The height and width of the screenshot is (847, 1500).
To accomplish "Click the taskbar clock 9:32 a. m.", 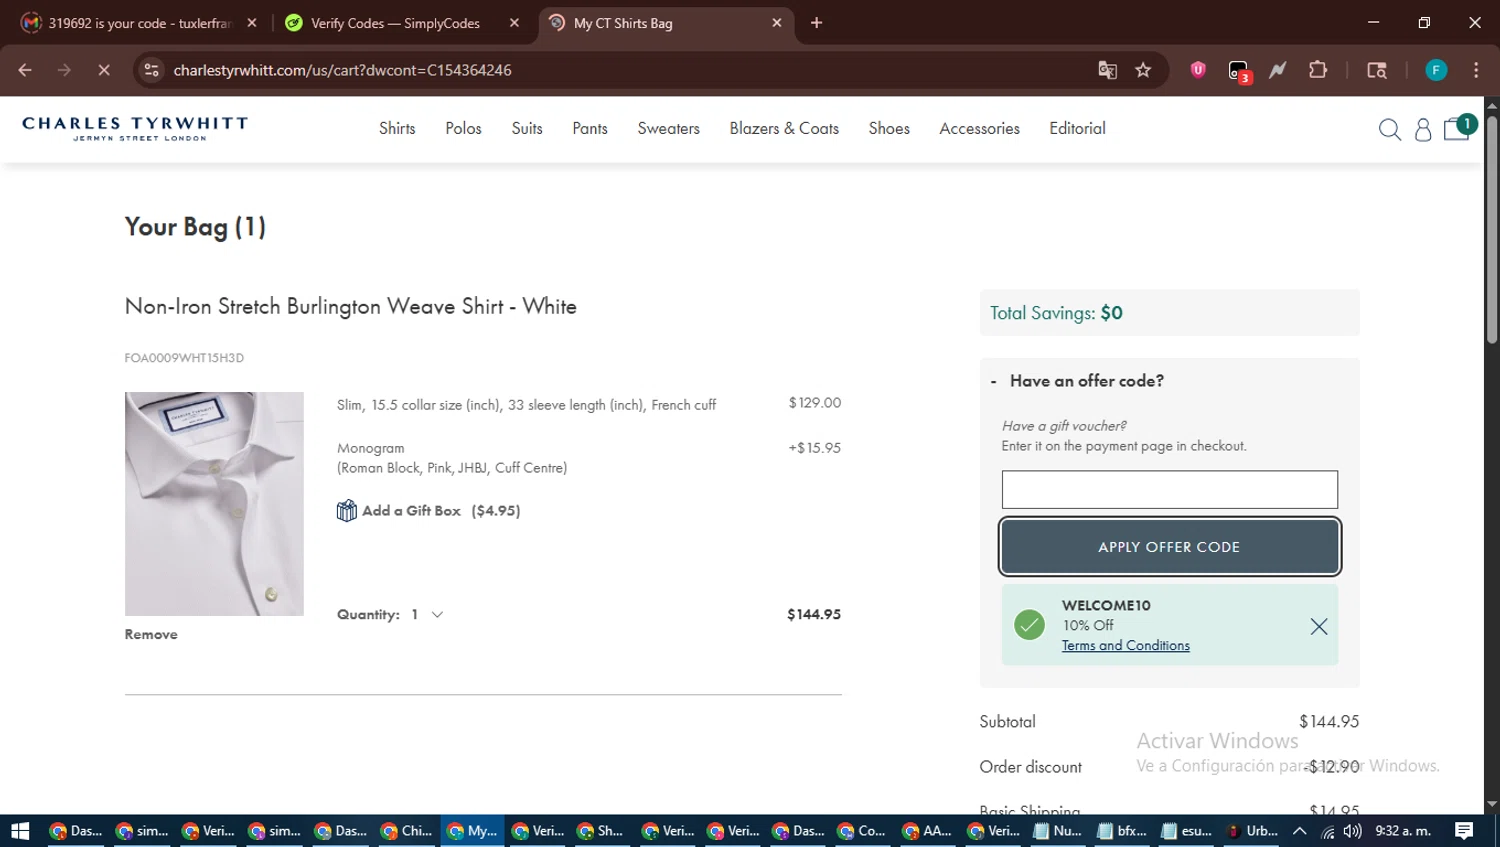I will 1403,831.
